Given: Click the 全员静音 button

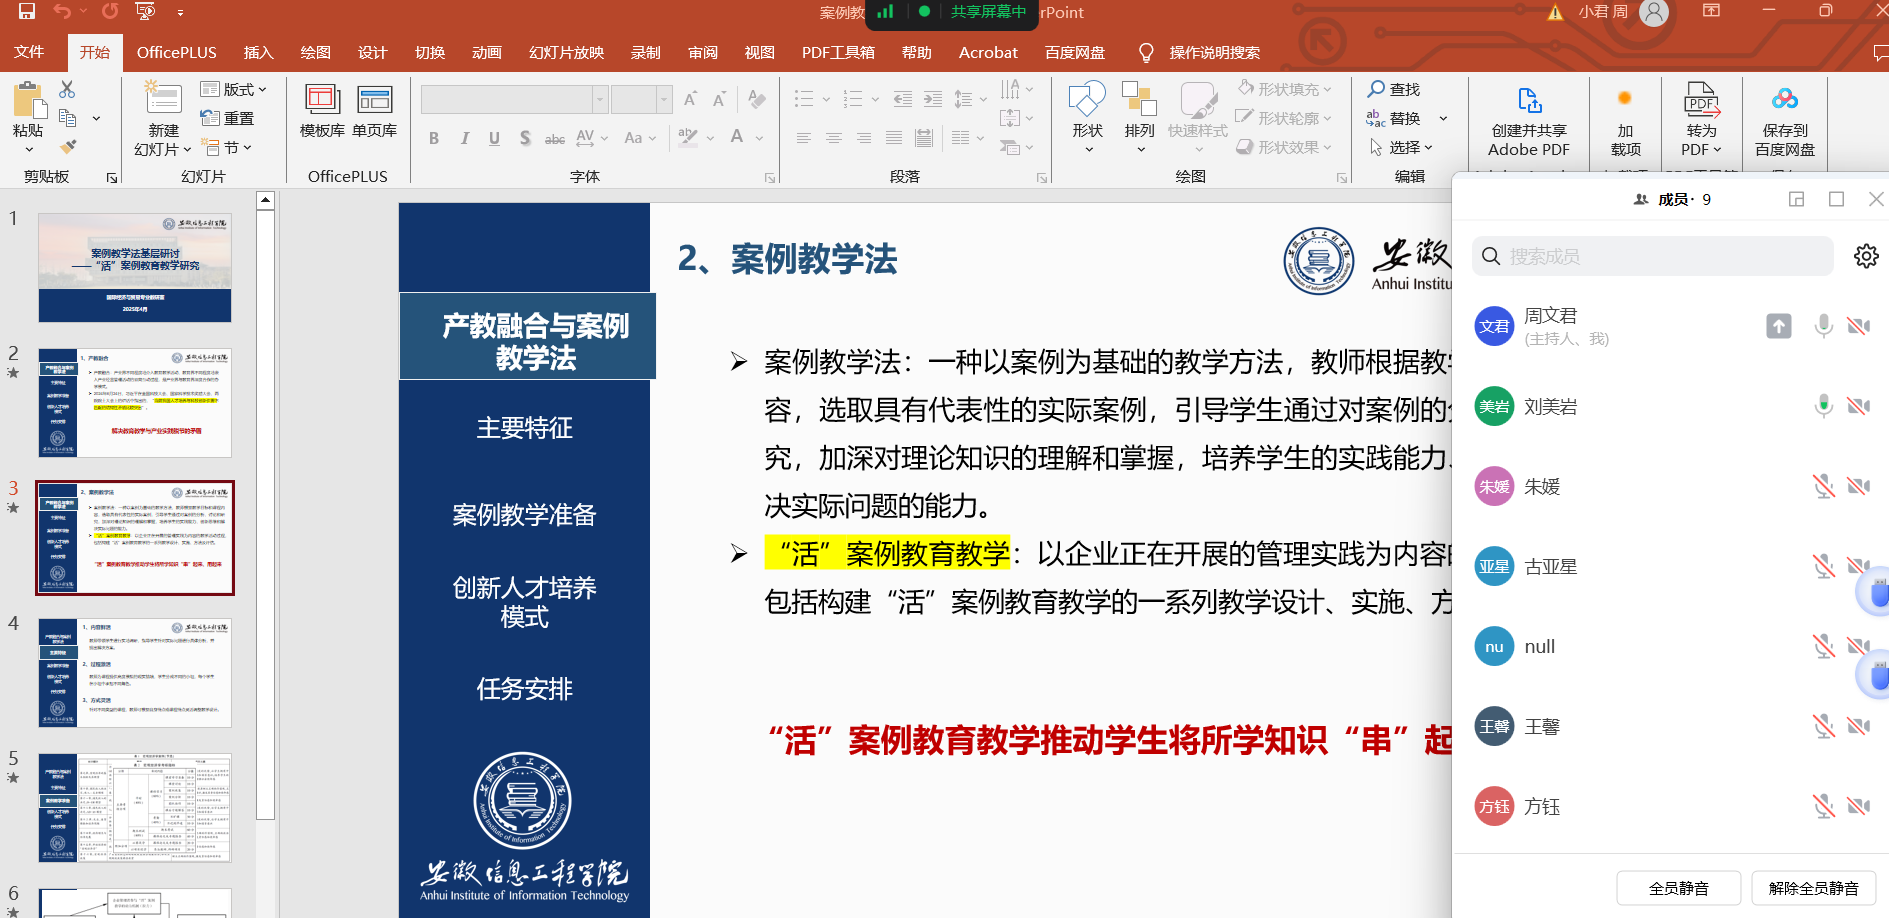Looking at the screenshot, I should click(1678, 888).
